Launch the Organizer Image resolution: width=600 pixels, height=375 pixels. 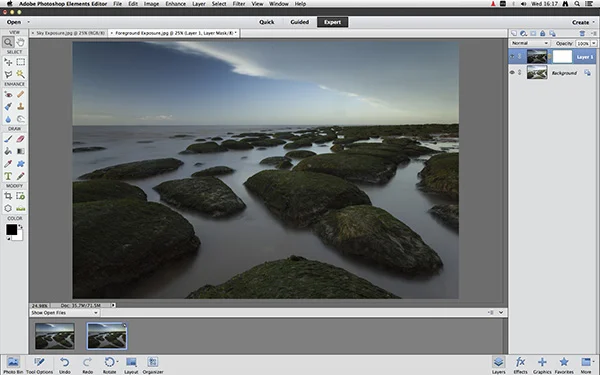click(153, 365)
